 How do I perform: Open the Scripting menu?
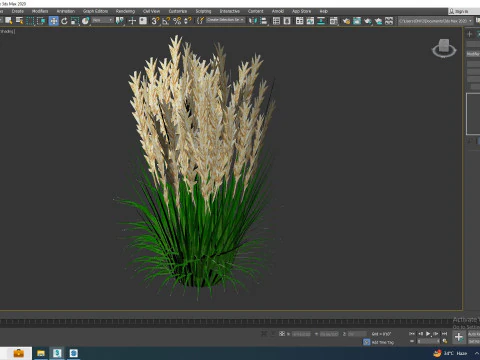coord(203,11)
